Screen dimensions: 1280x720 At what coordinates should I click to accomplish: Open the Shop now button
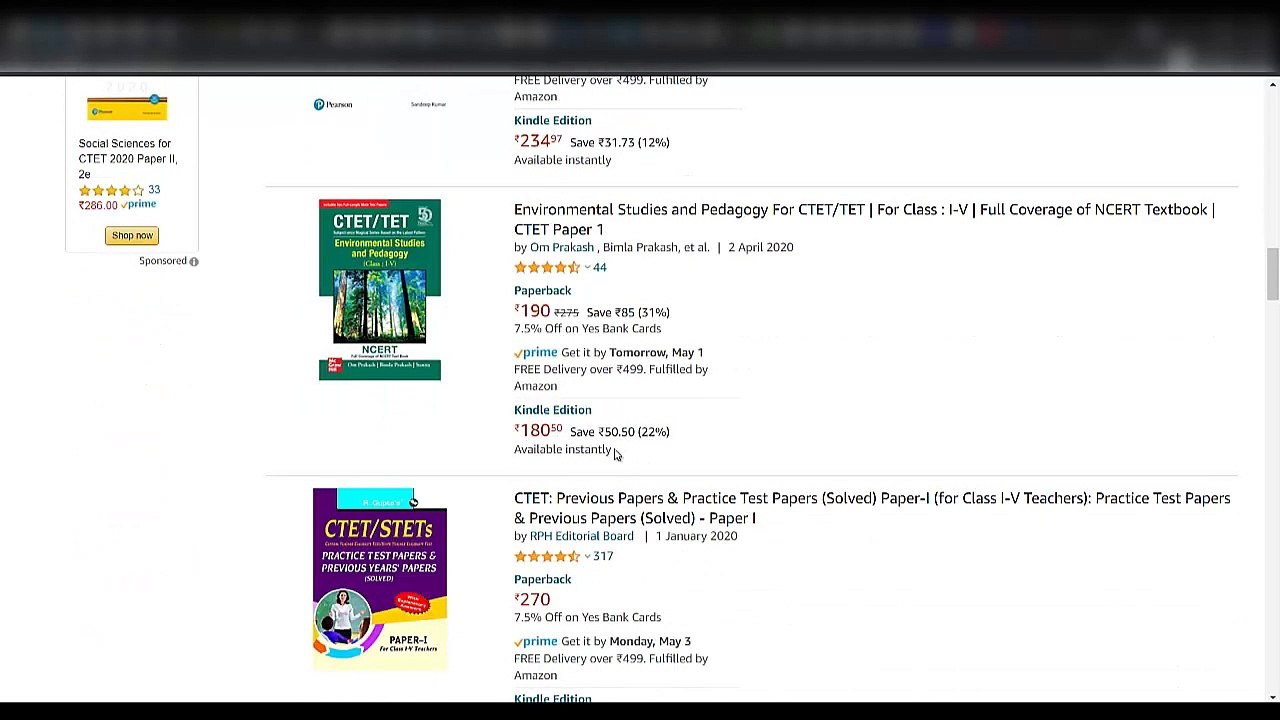point(132,235)
